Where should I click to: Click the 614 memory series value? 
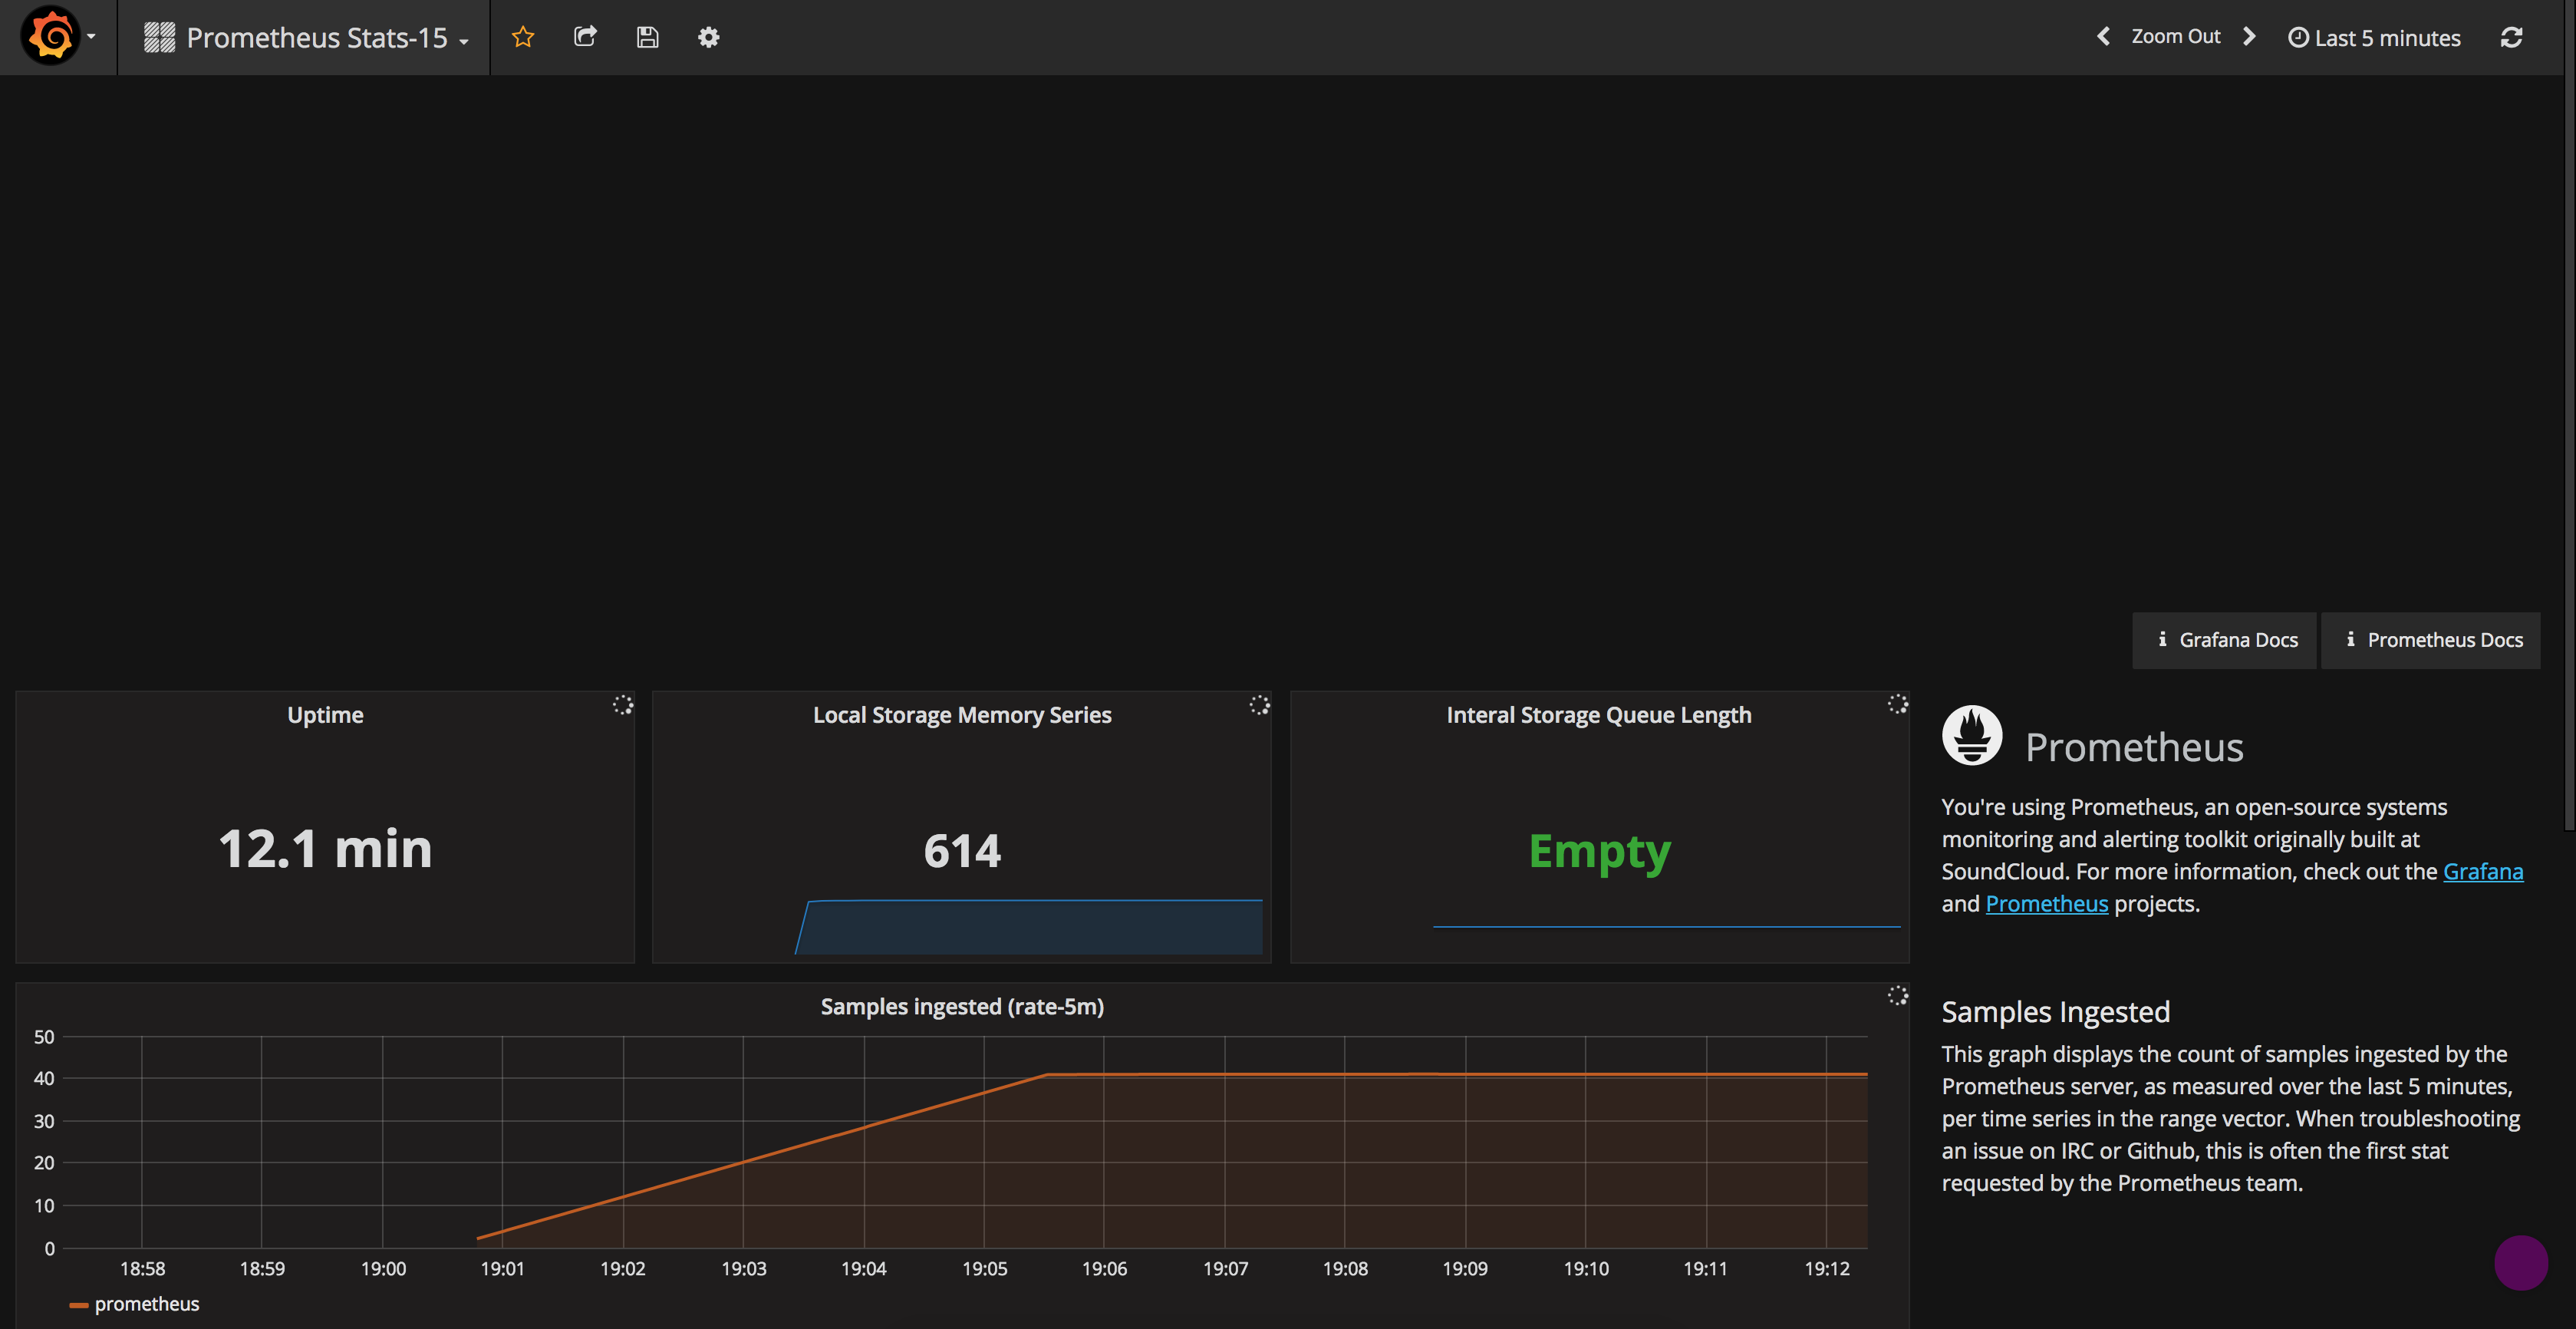click(x=962, y=851)
